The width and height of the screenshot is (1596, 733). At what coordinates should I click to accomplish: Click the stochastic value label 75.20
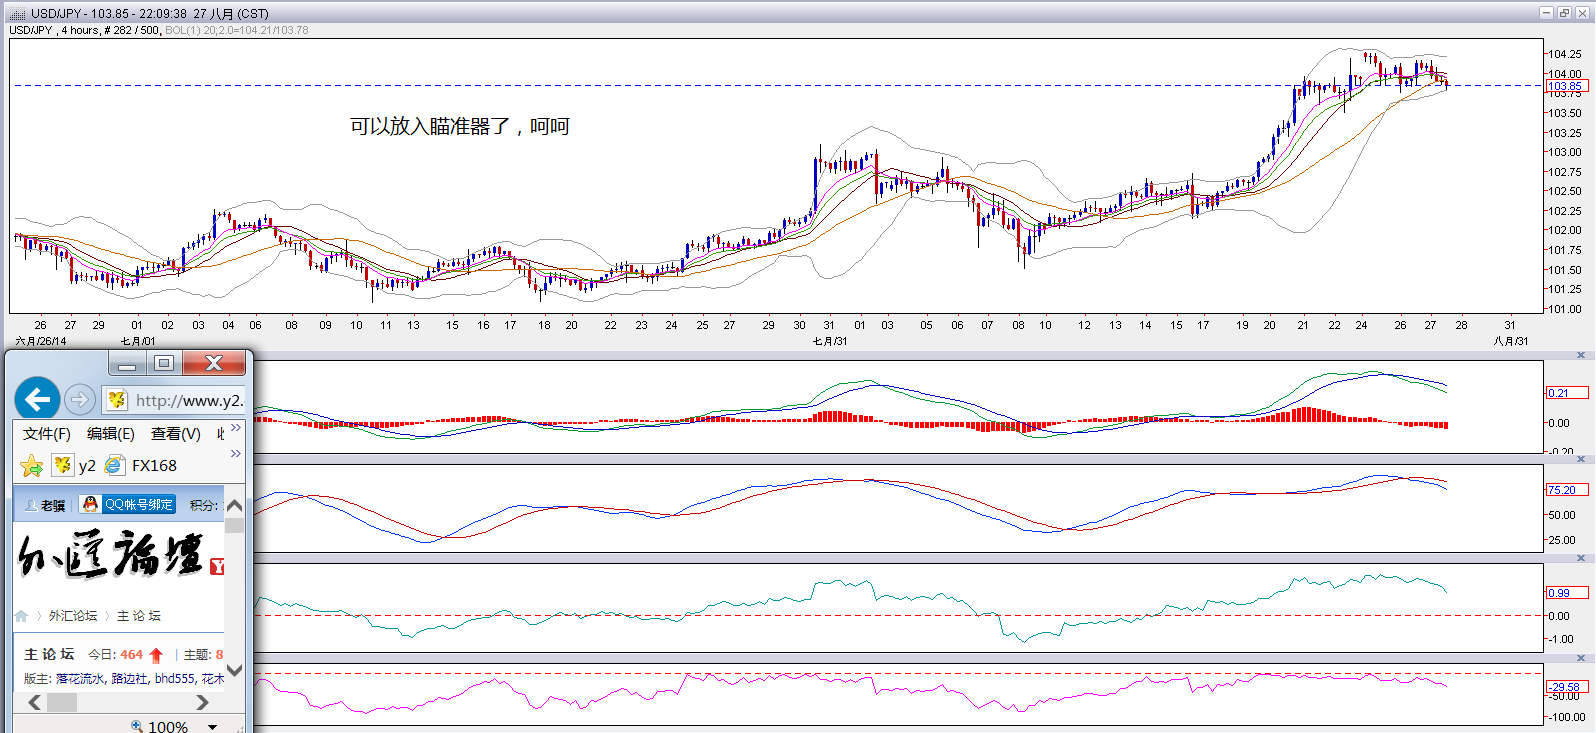1567,490
